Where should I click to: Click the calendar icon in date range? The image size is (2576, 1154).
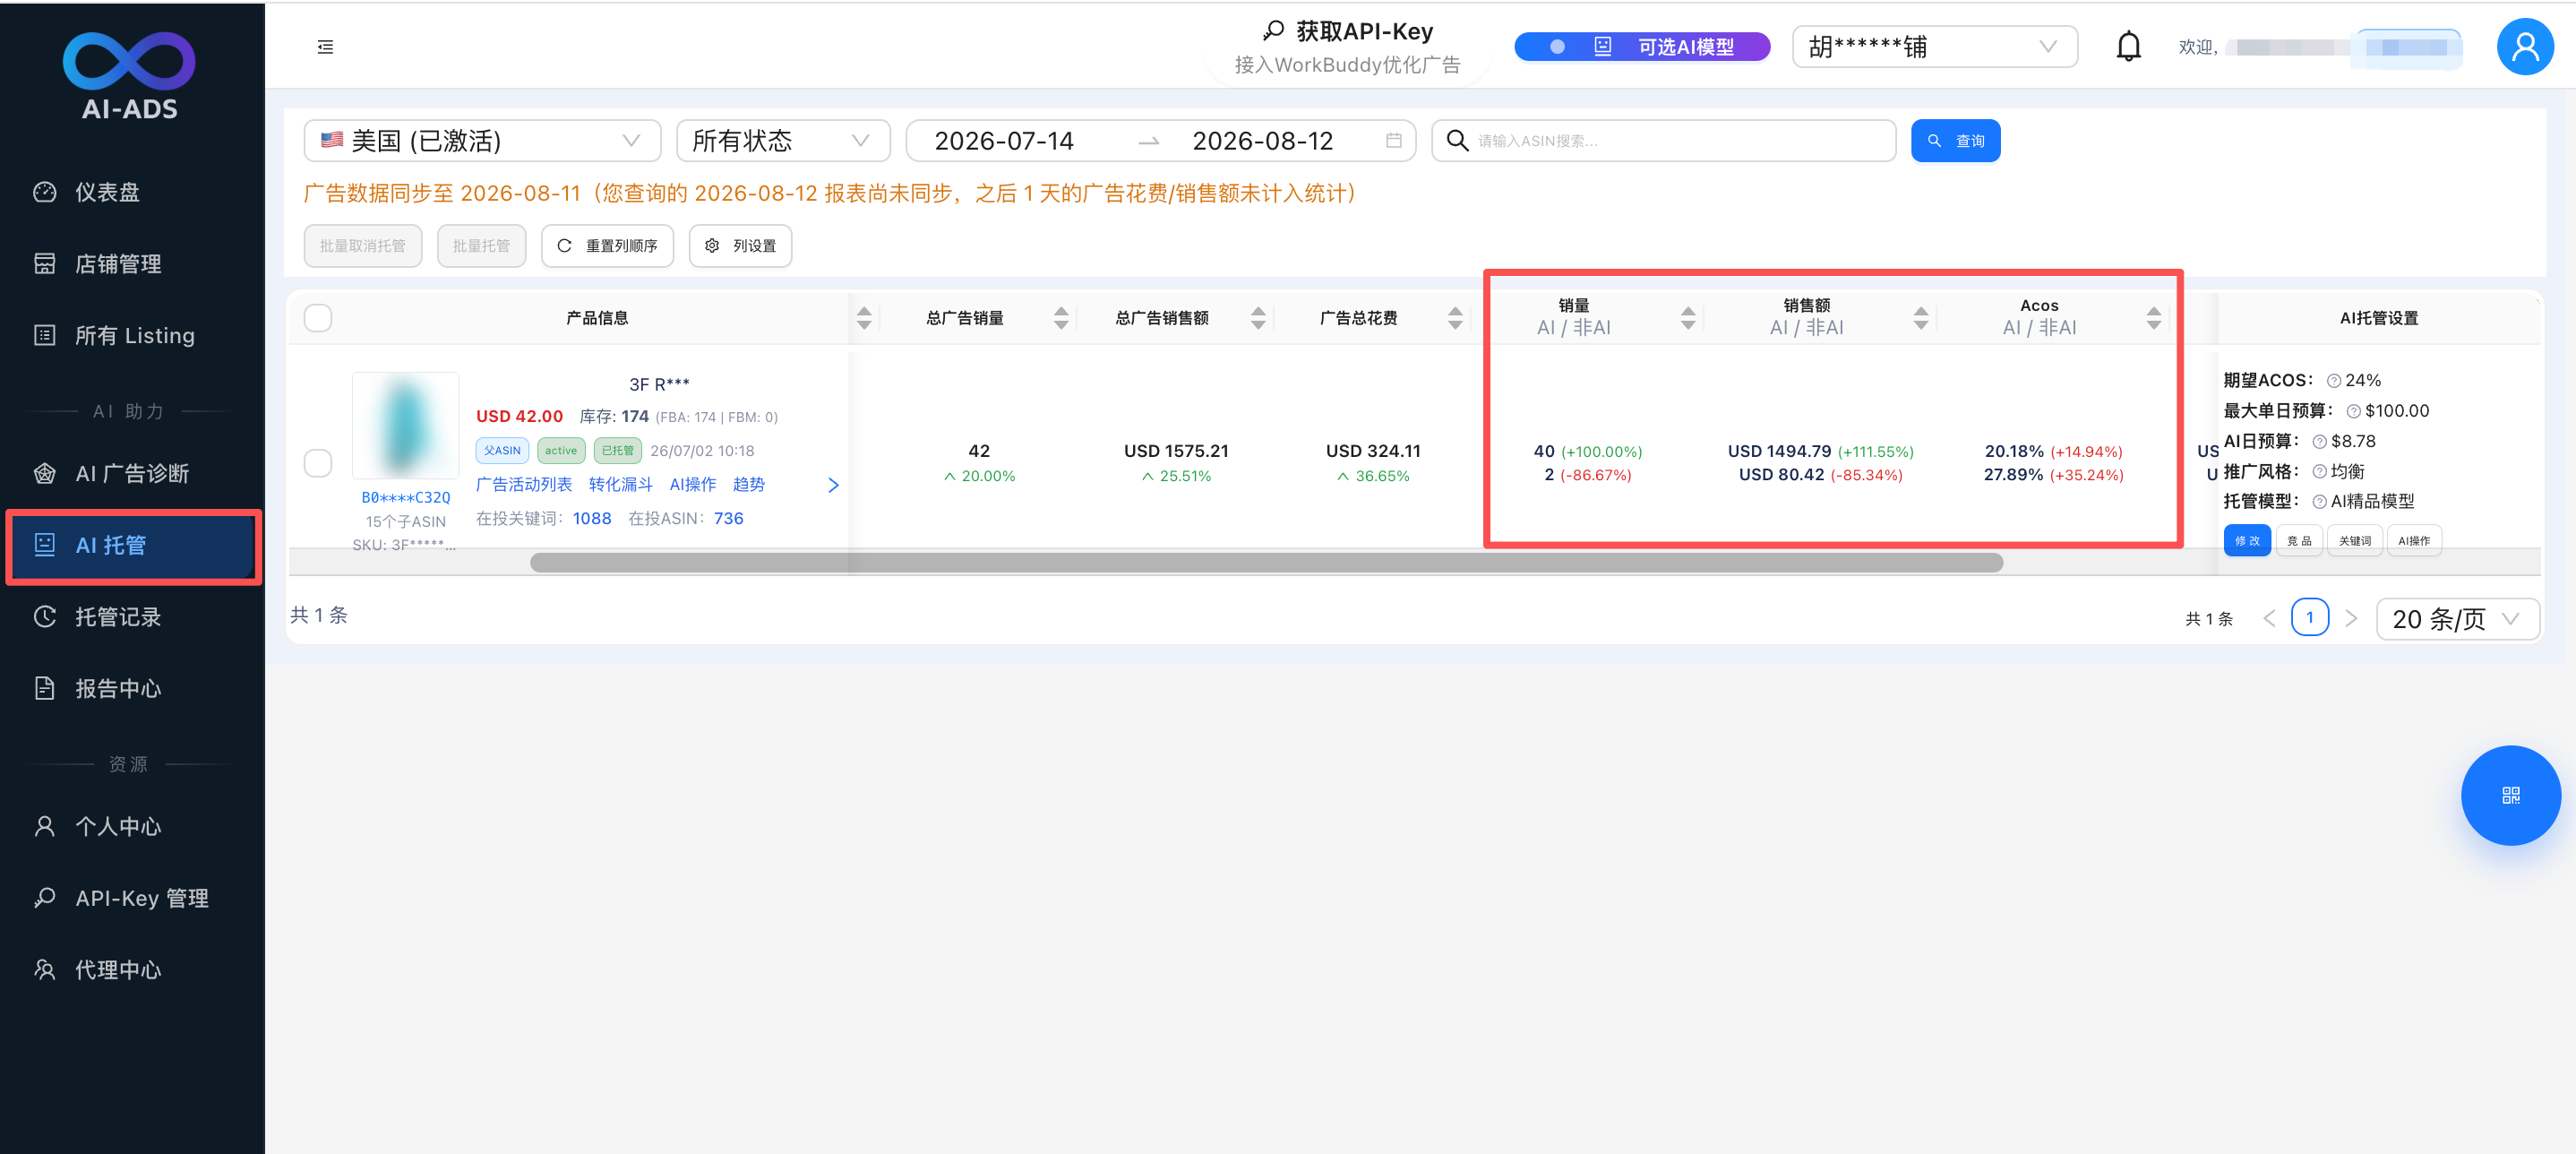click(x=1393, y=141)
